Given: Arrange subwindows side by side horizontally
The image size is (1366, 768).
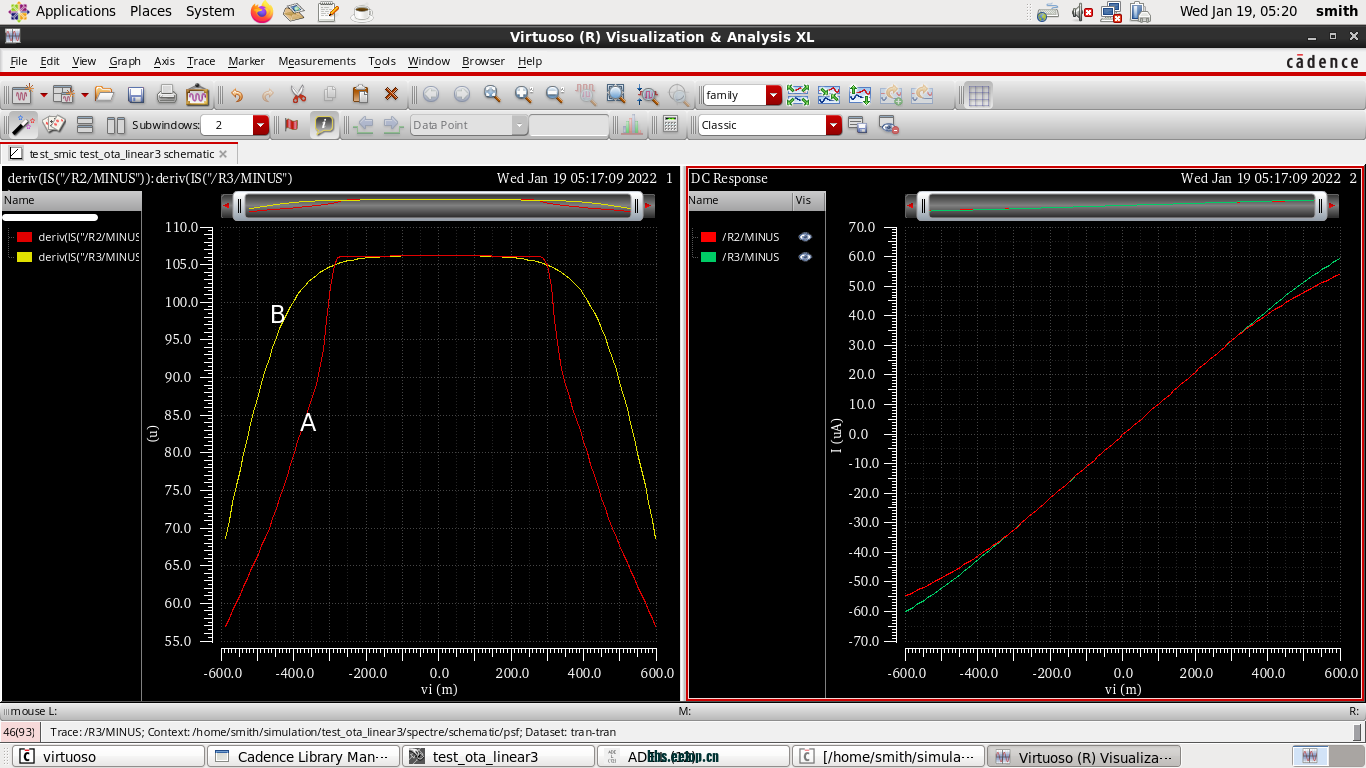Looking at the screenshot, I should (116, 125).
